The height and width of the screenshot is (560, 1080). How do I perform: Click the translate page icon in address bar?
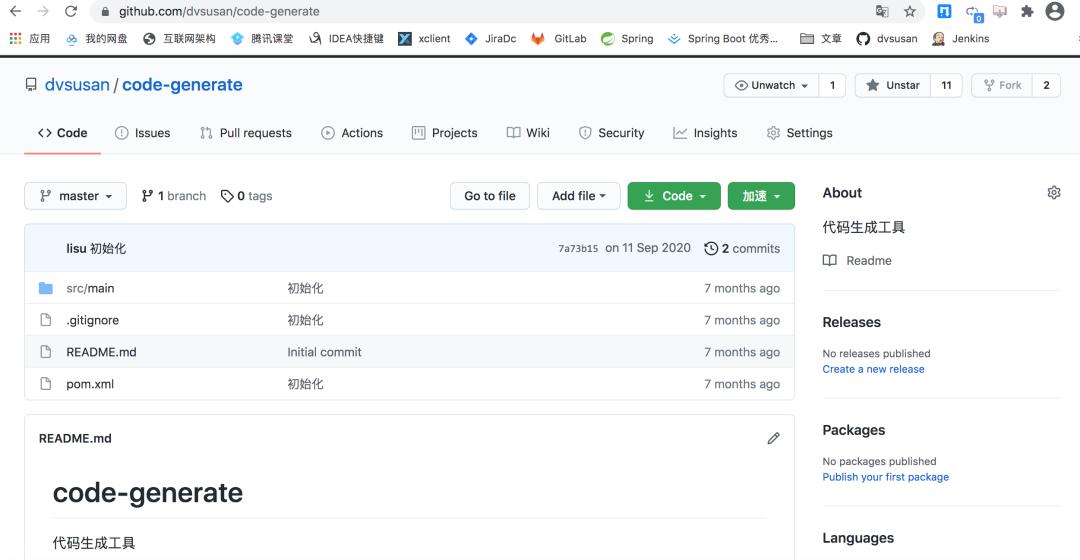tap(882, 12)
